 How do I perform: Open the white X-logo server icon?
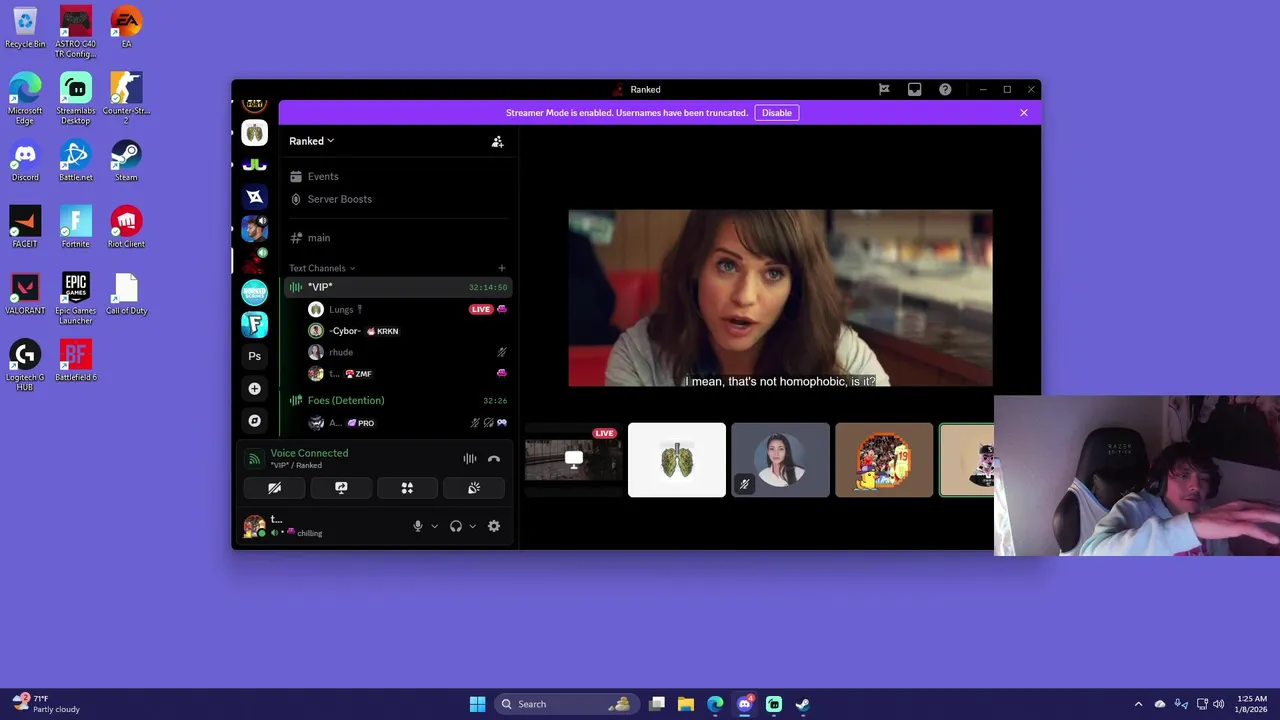[x=254, y=197]
